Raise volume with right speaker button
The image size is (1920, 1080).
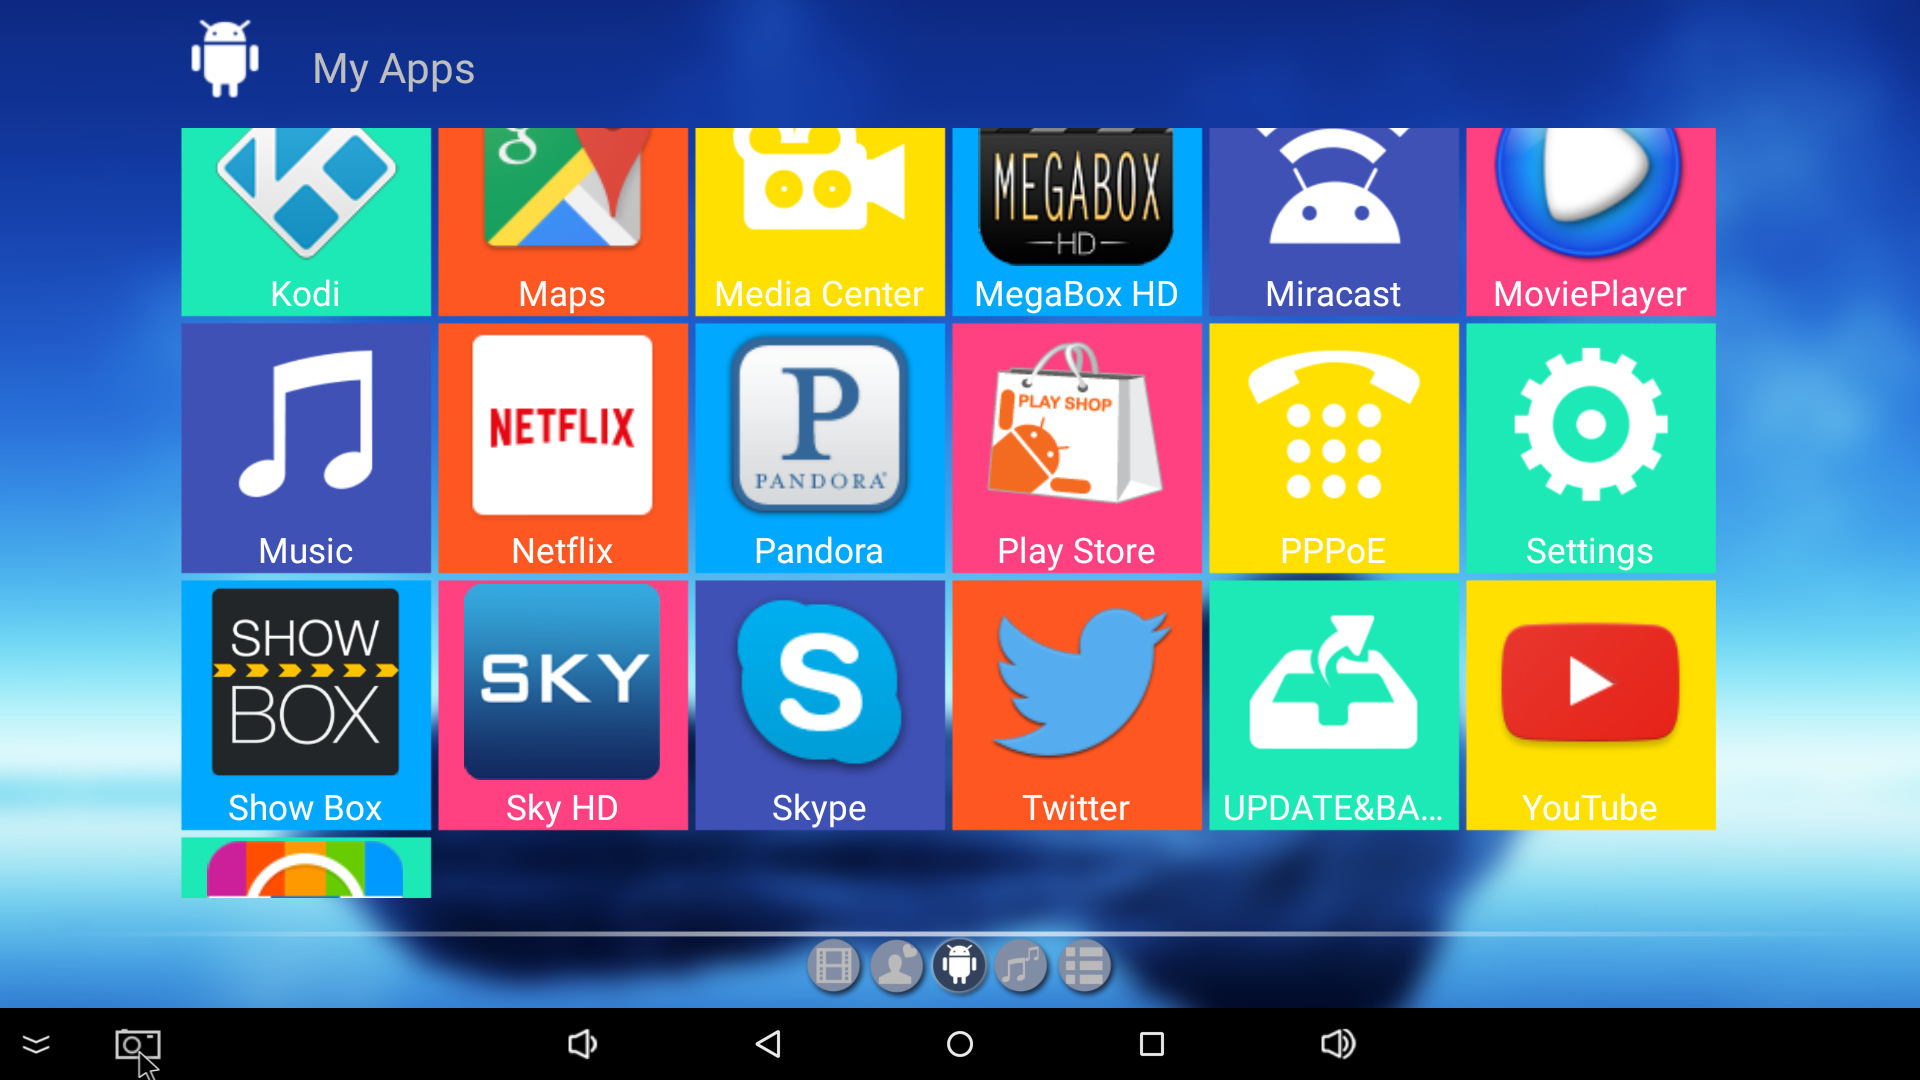click(1337, 1044)
